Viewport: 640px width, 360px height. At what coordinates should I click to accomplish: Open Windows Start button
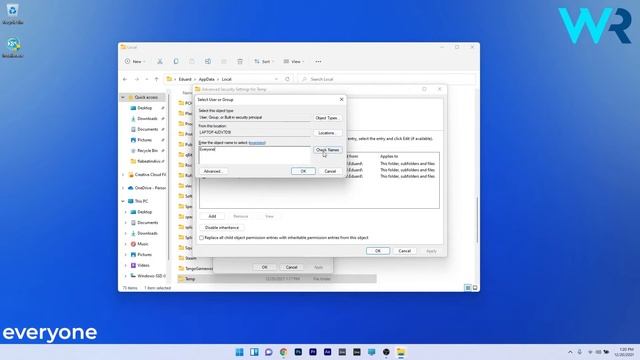click(240, 352)
